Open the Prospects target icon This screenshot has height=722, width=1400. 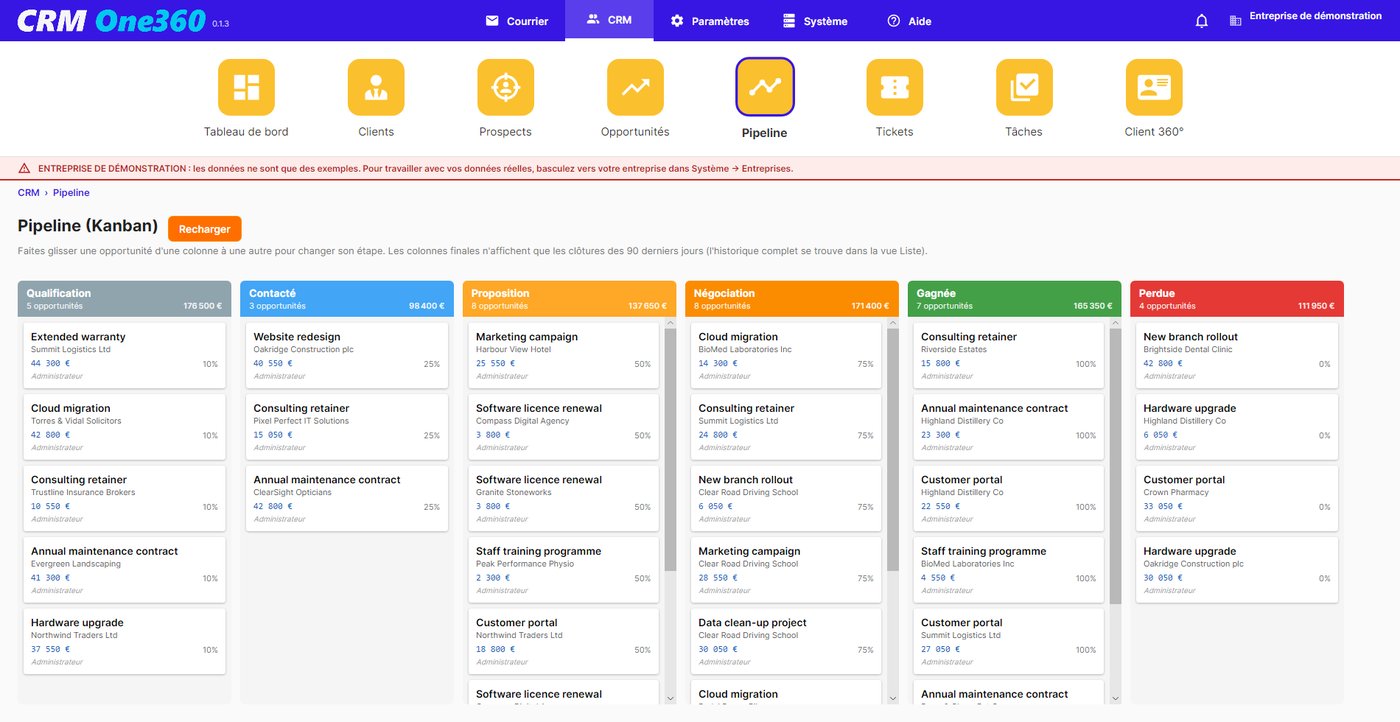(x=506, y=87)
